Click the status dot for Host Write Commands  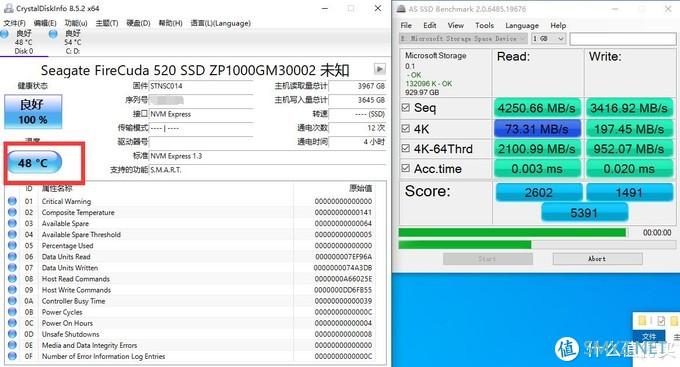click(12, 289)
